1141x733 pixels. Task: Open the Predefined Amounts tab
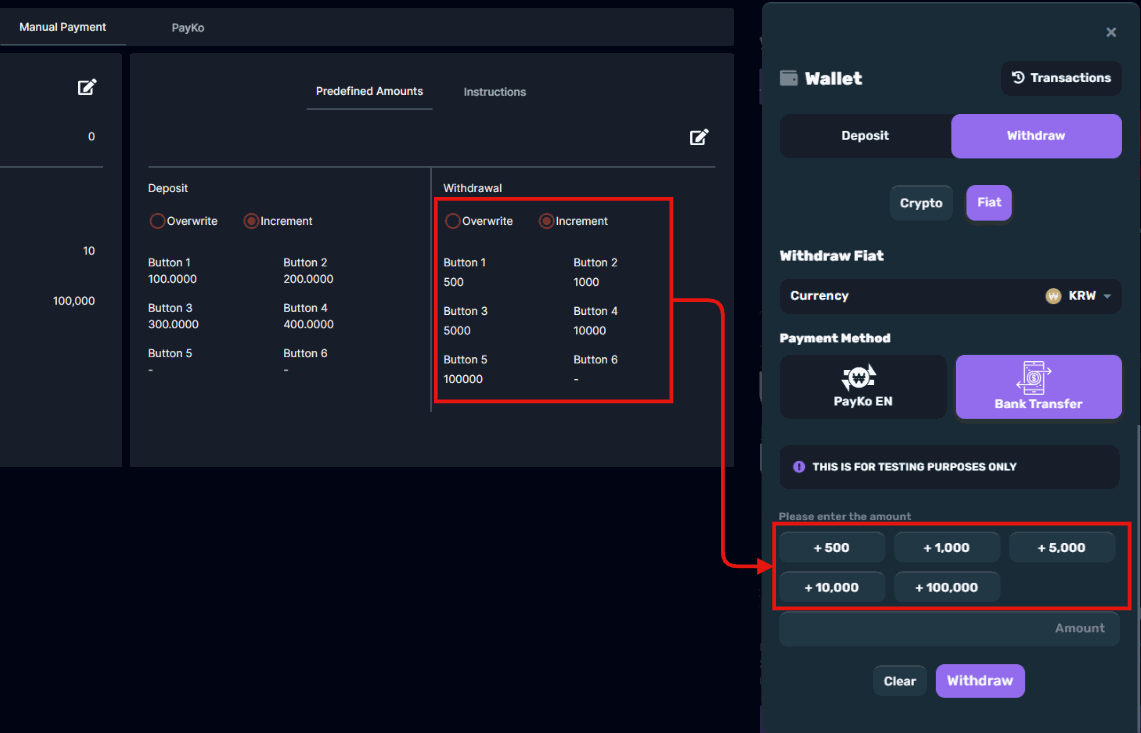pyautogui.click(x=369, y=92)
